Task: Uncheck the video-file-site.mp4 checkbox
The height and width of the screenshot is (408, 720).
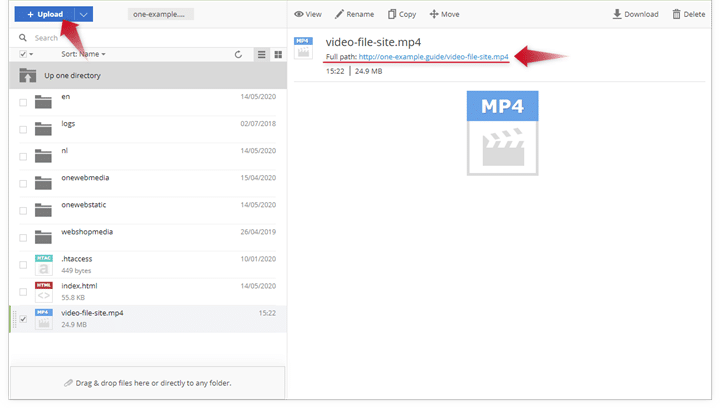Action: coord(23,319)
